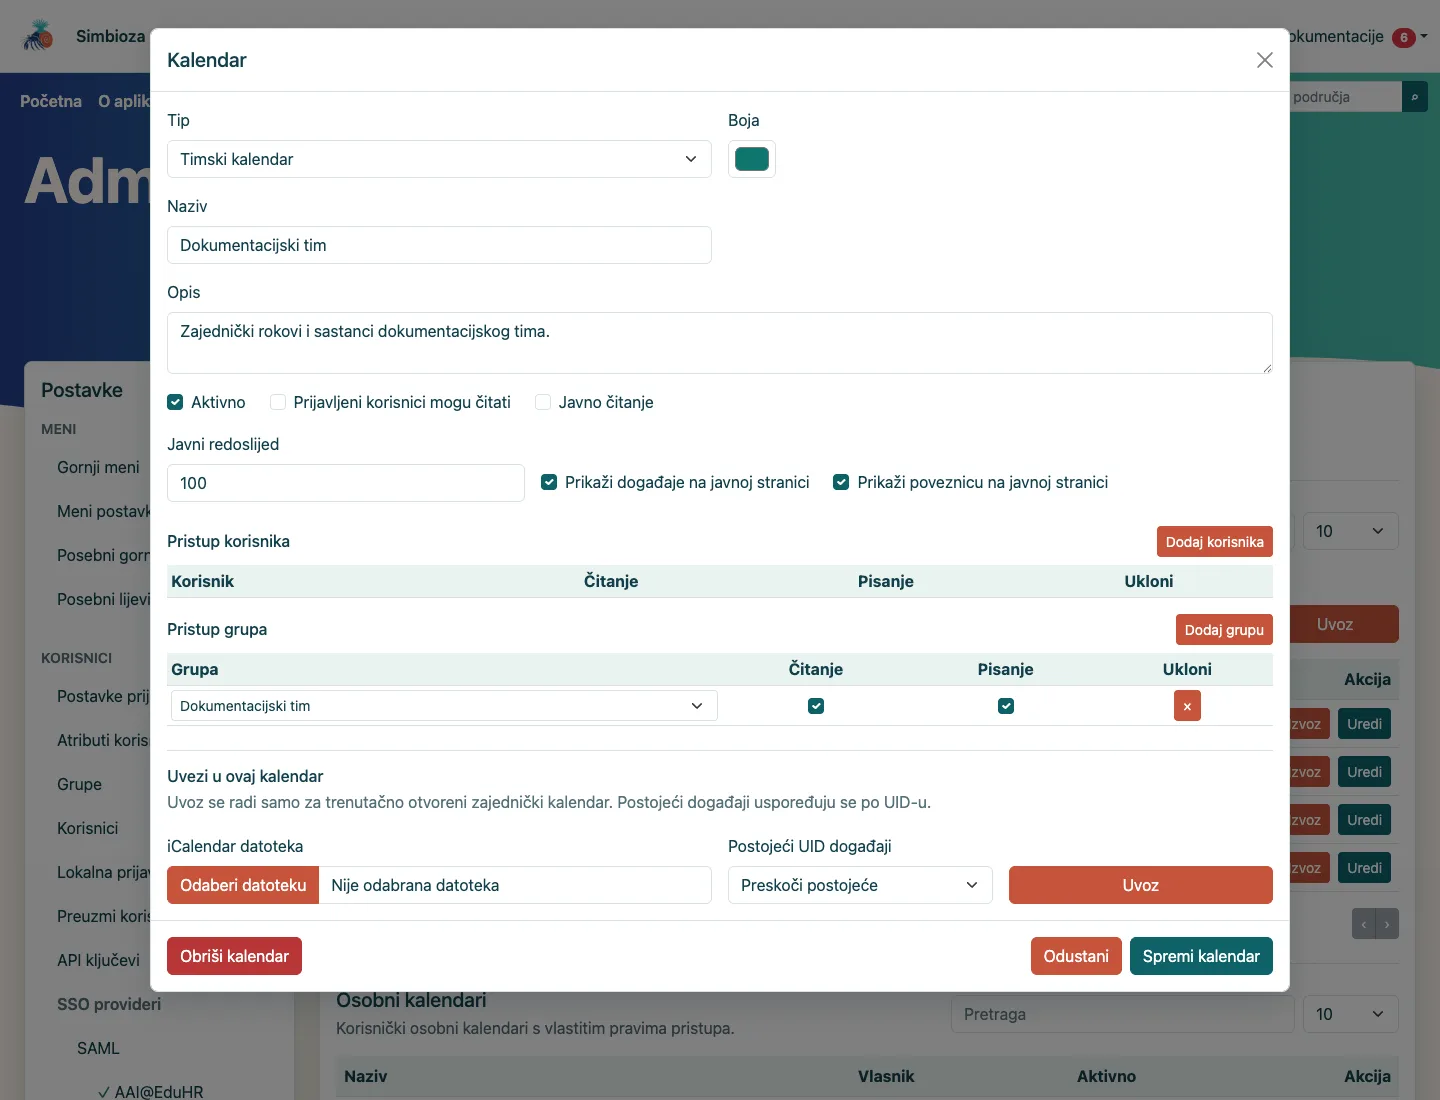The width and height of the screenshot is (1440, 1100).
Task: Click the search icon next to područja field
Action: click(x=1415, y=97)
